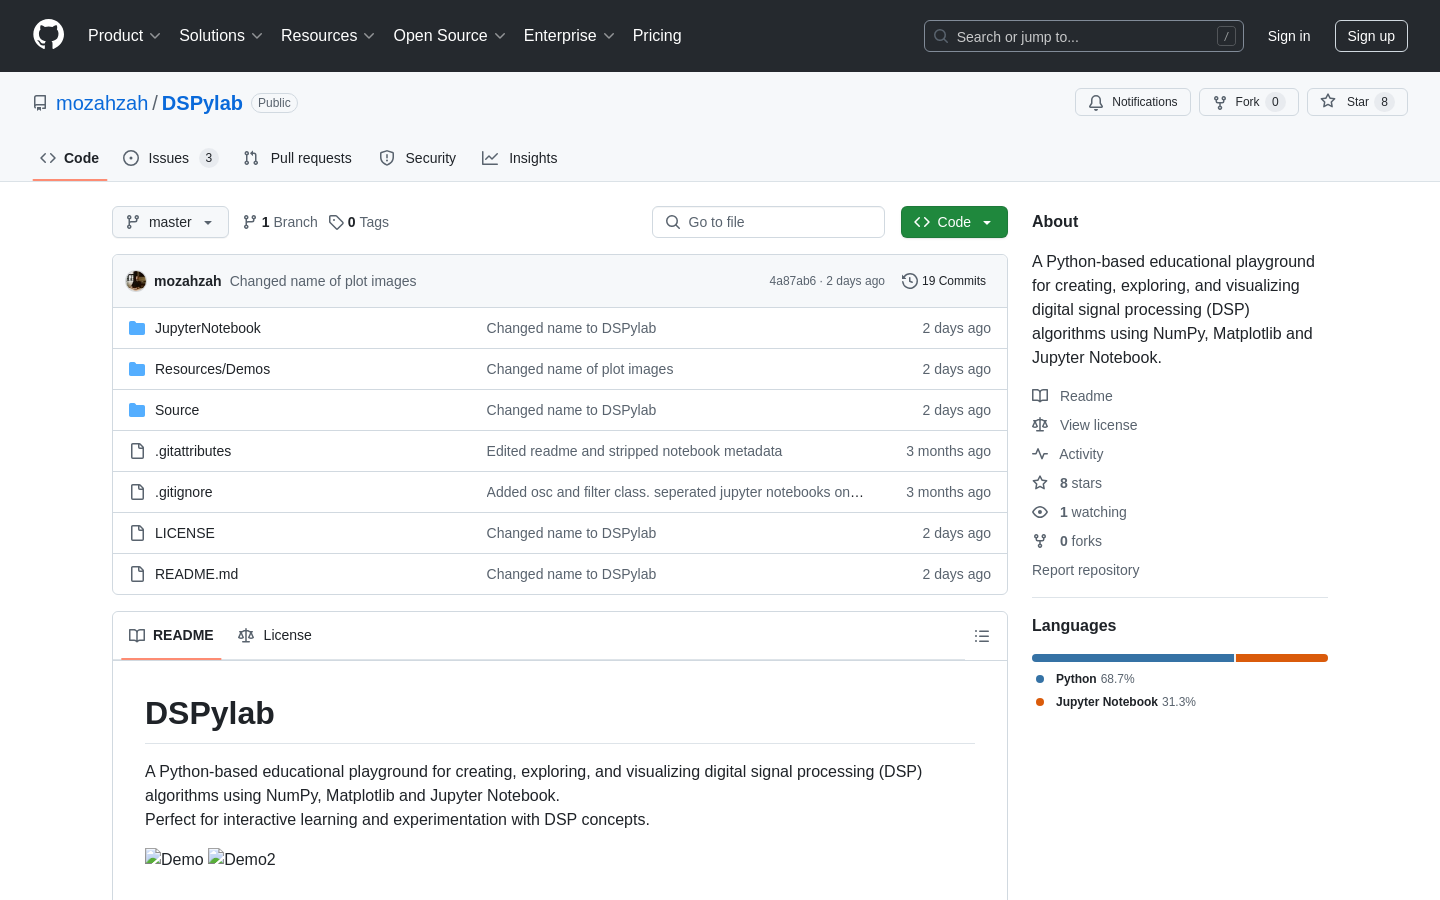Click the Security shield icon

click(x=387, y=158)
